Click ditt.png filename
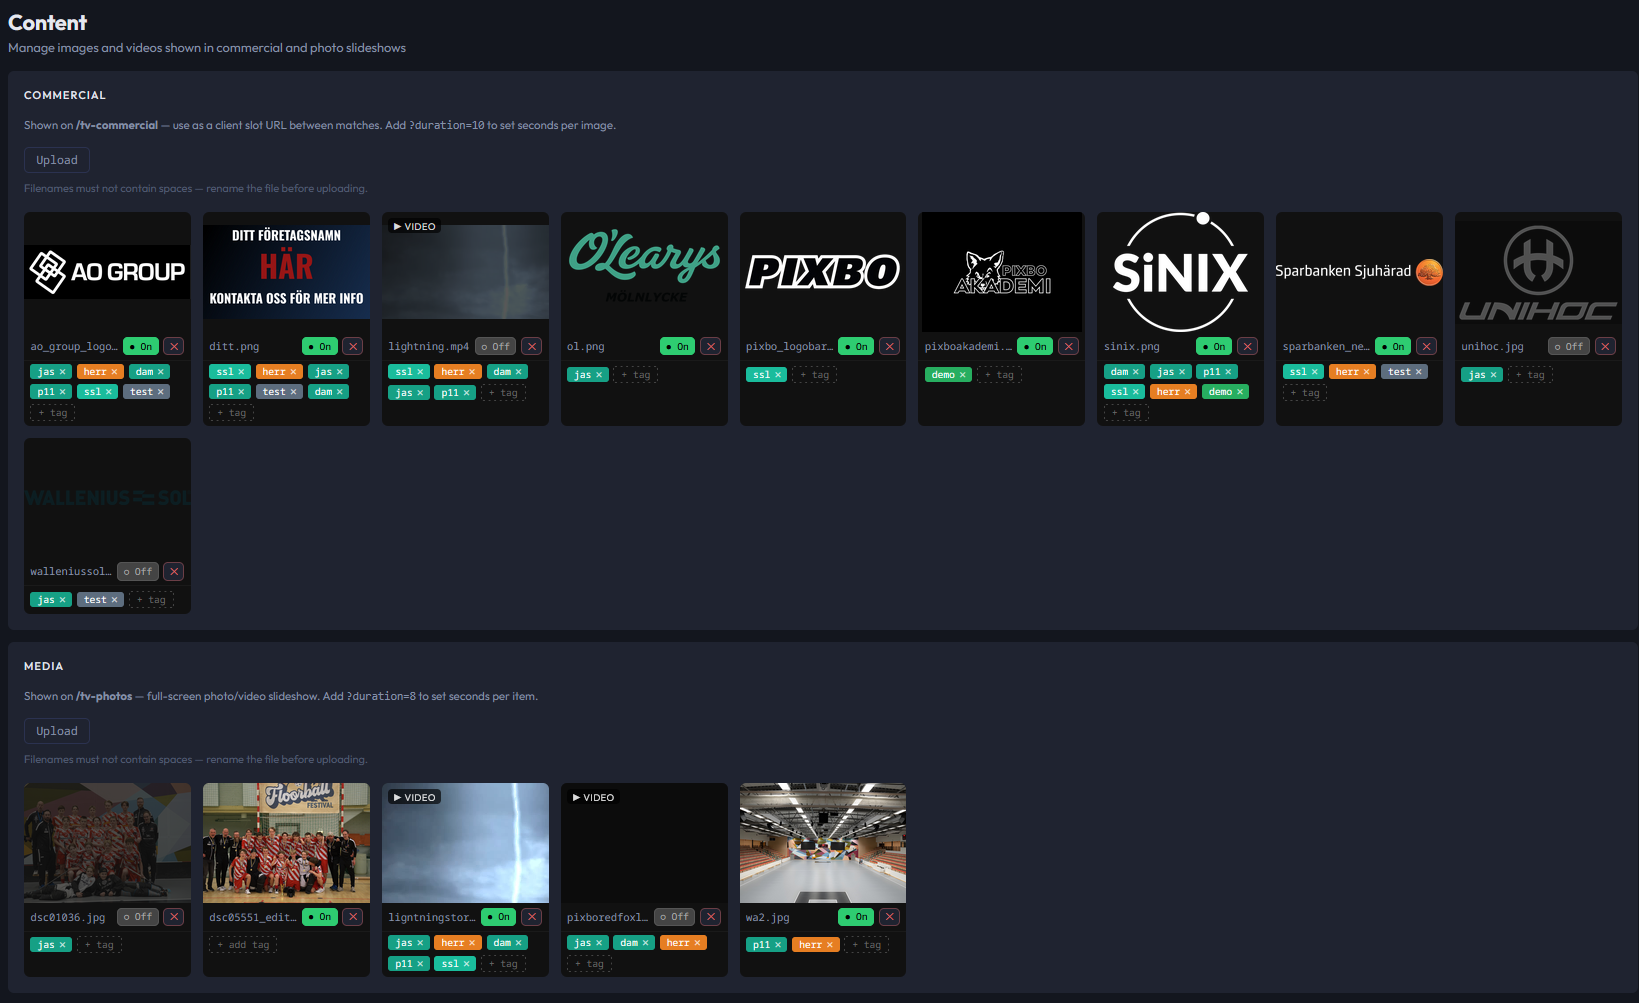 (234, 347)
